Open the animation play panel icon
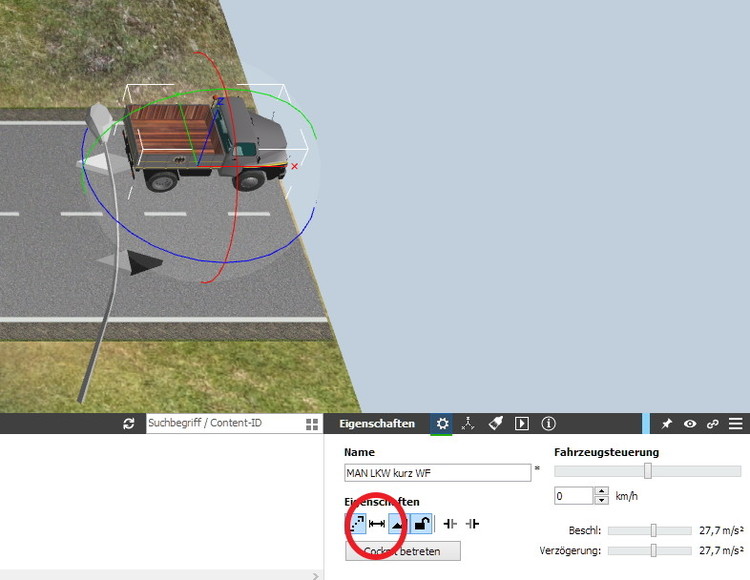The image size is (750, 580). click(522, 424)
